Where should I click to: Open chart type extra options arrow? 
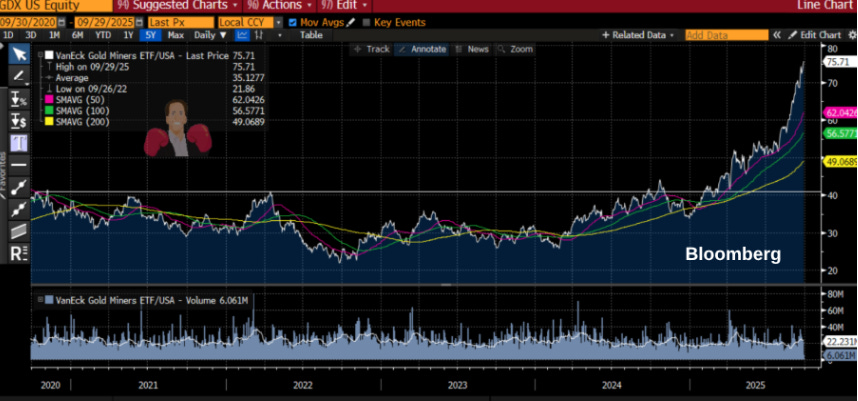(280, 35)
